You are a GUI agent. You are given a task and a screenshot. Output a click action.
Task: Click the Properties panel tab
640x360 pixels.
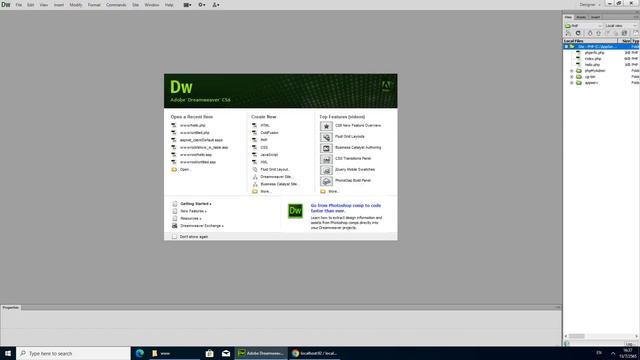[x=11, y=307]
